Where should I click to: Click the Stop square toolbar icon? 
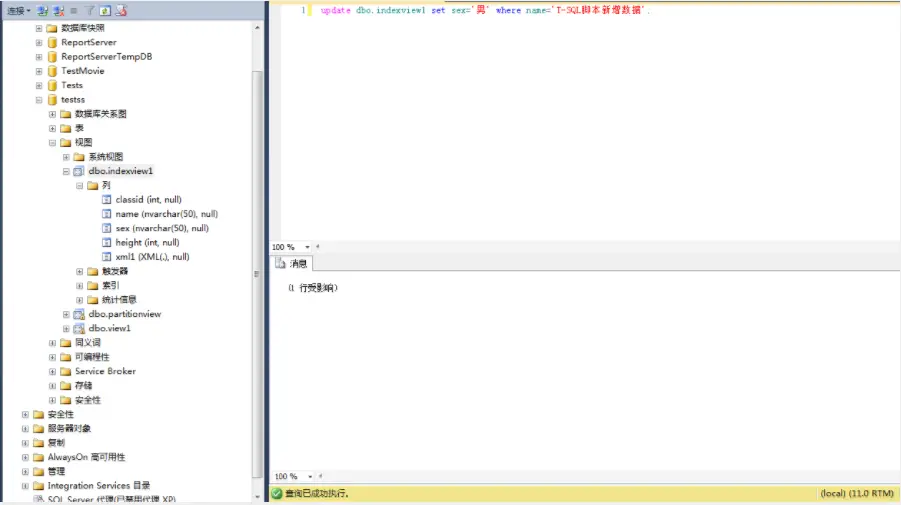(x=74, y=10)
